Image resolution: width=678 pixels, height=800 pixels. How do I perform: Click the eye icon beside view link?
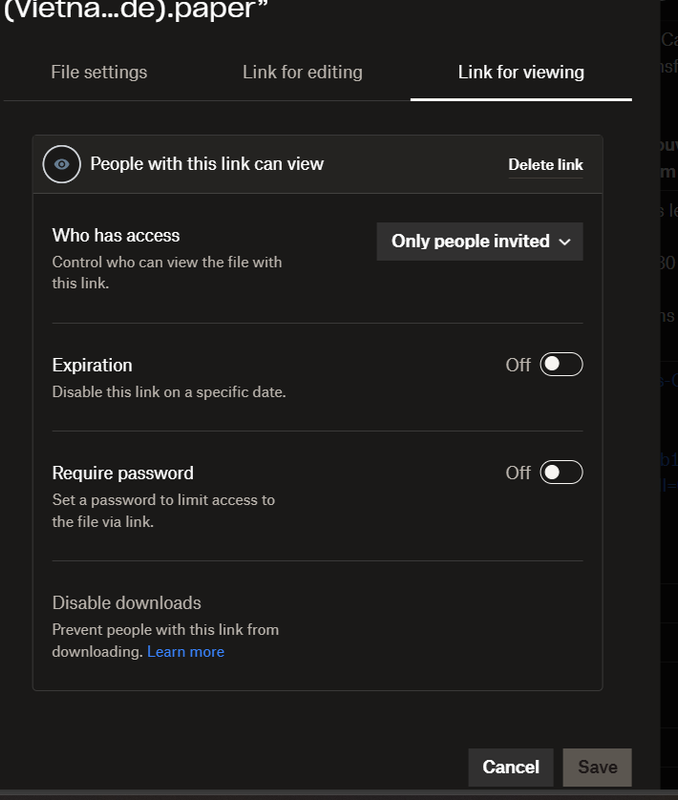(62, 164)
